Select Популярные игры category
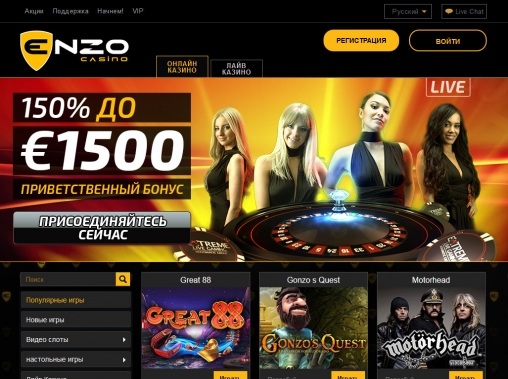Image resolution: width=508 pixels, height=379 pixels. click(76, 300)
